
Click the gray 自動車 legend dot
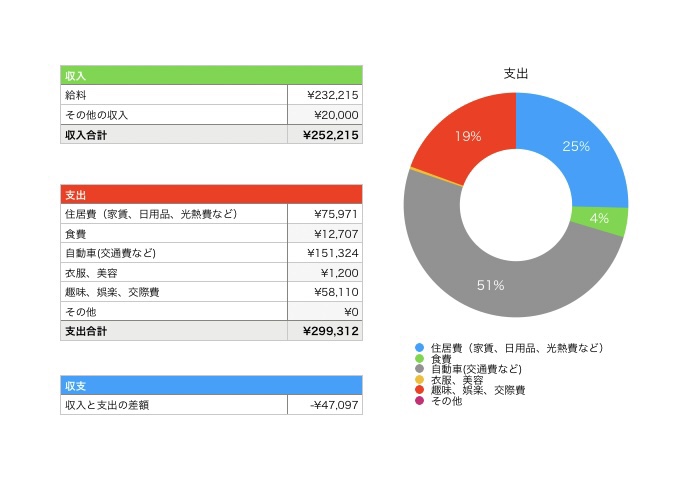tap(419, 369)
